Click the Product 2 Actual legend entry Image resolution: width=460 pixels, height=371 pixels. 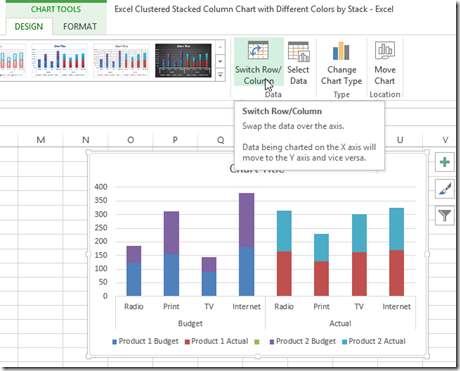click(x=374, y=341)
